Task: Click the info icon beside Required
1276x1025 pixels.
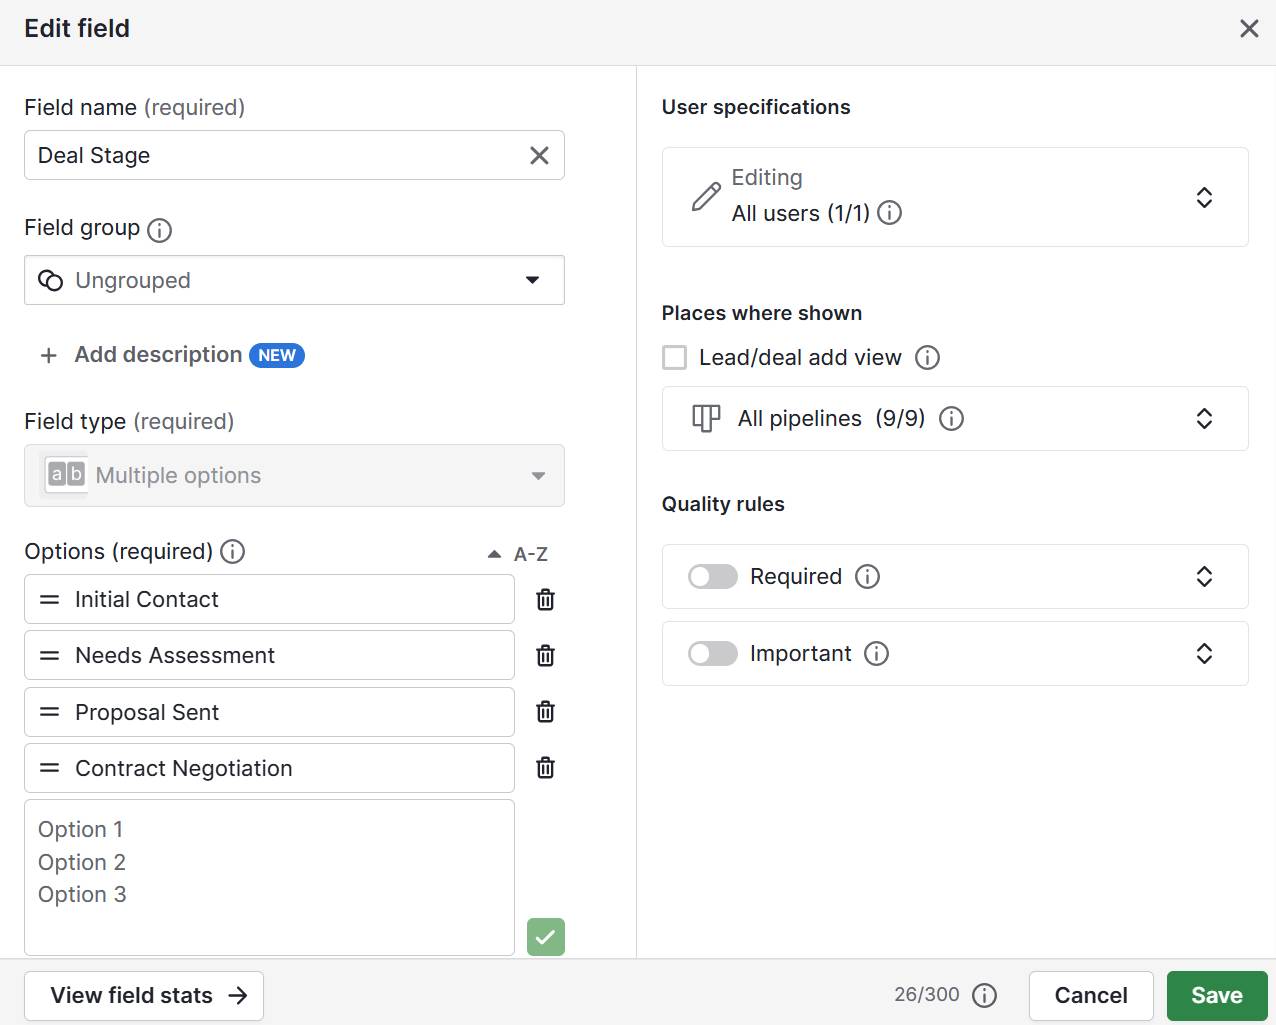Action: 867,576
